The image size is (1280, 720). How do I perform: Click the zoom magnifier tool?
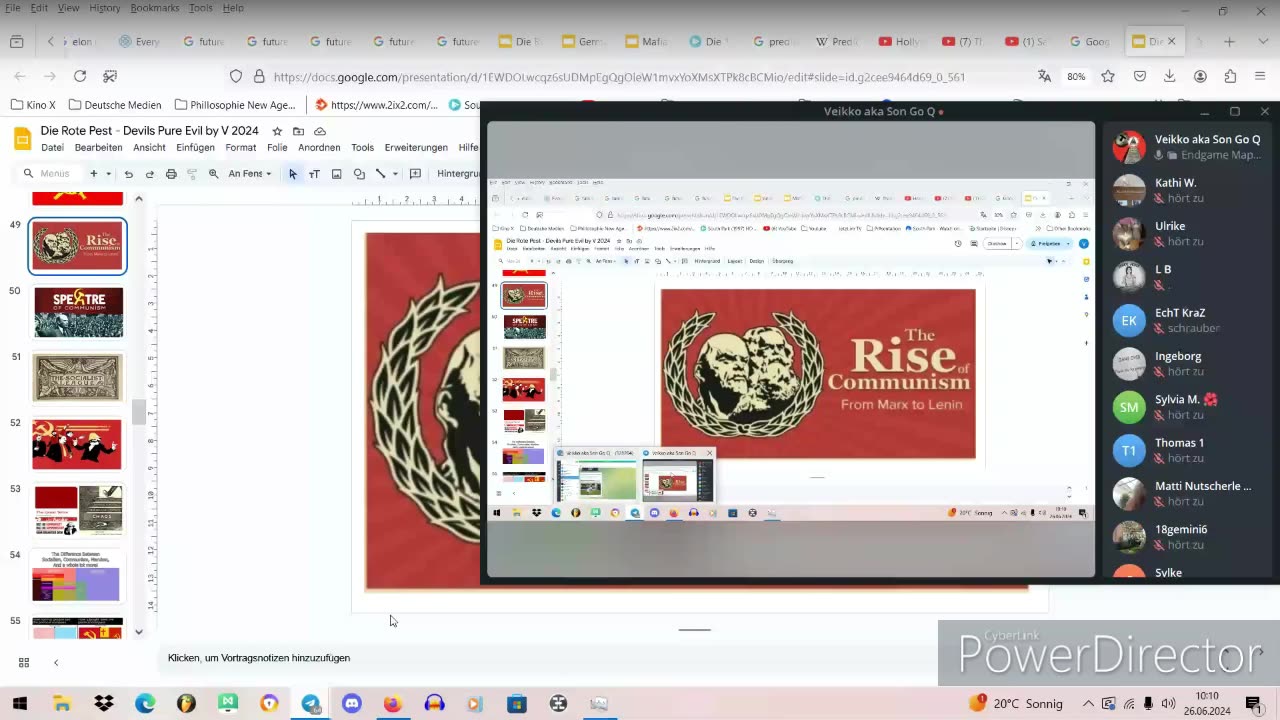tap(213, 173)
